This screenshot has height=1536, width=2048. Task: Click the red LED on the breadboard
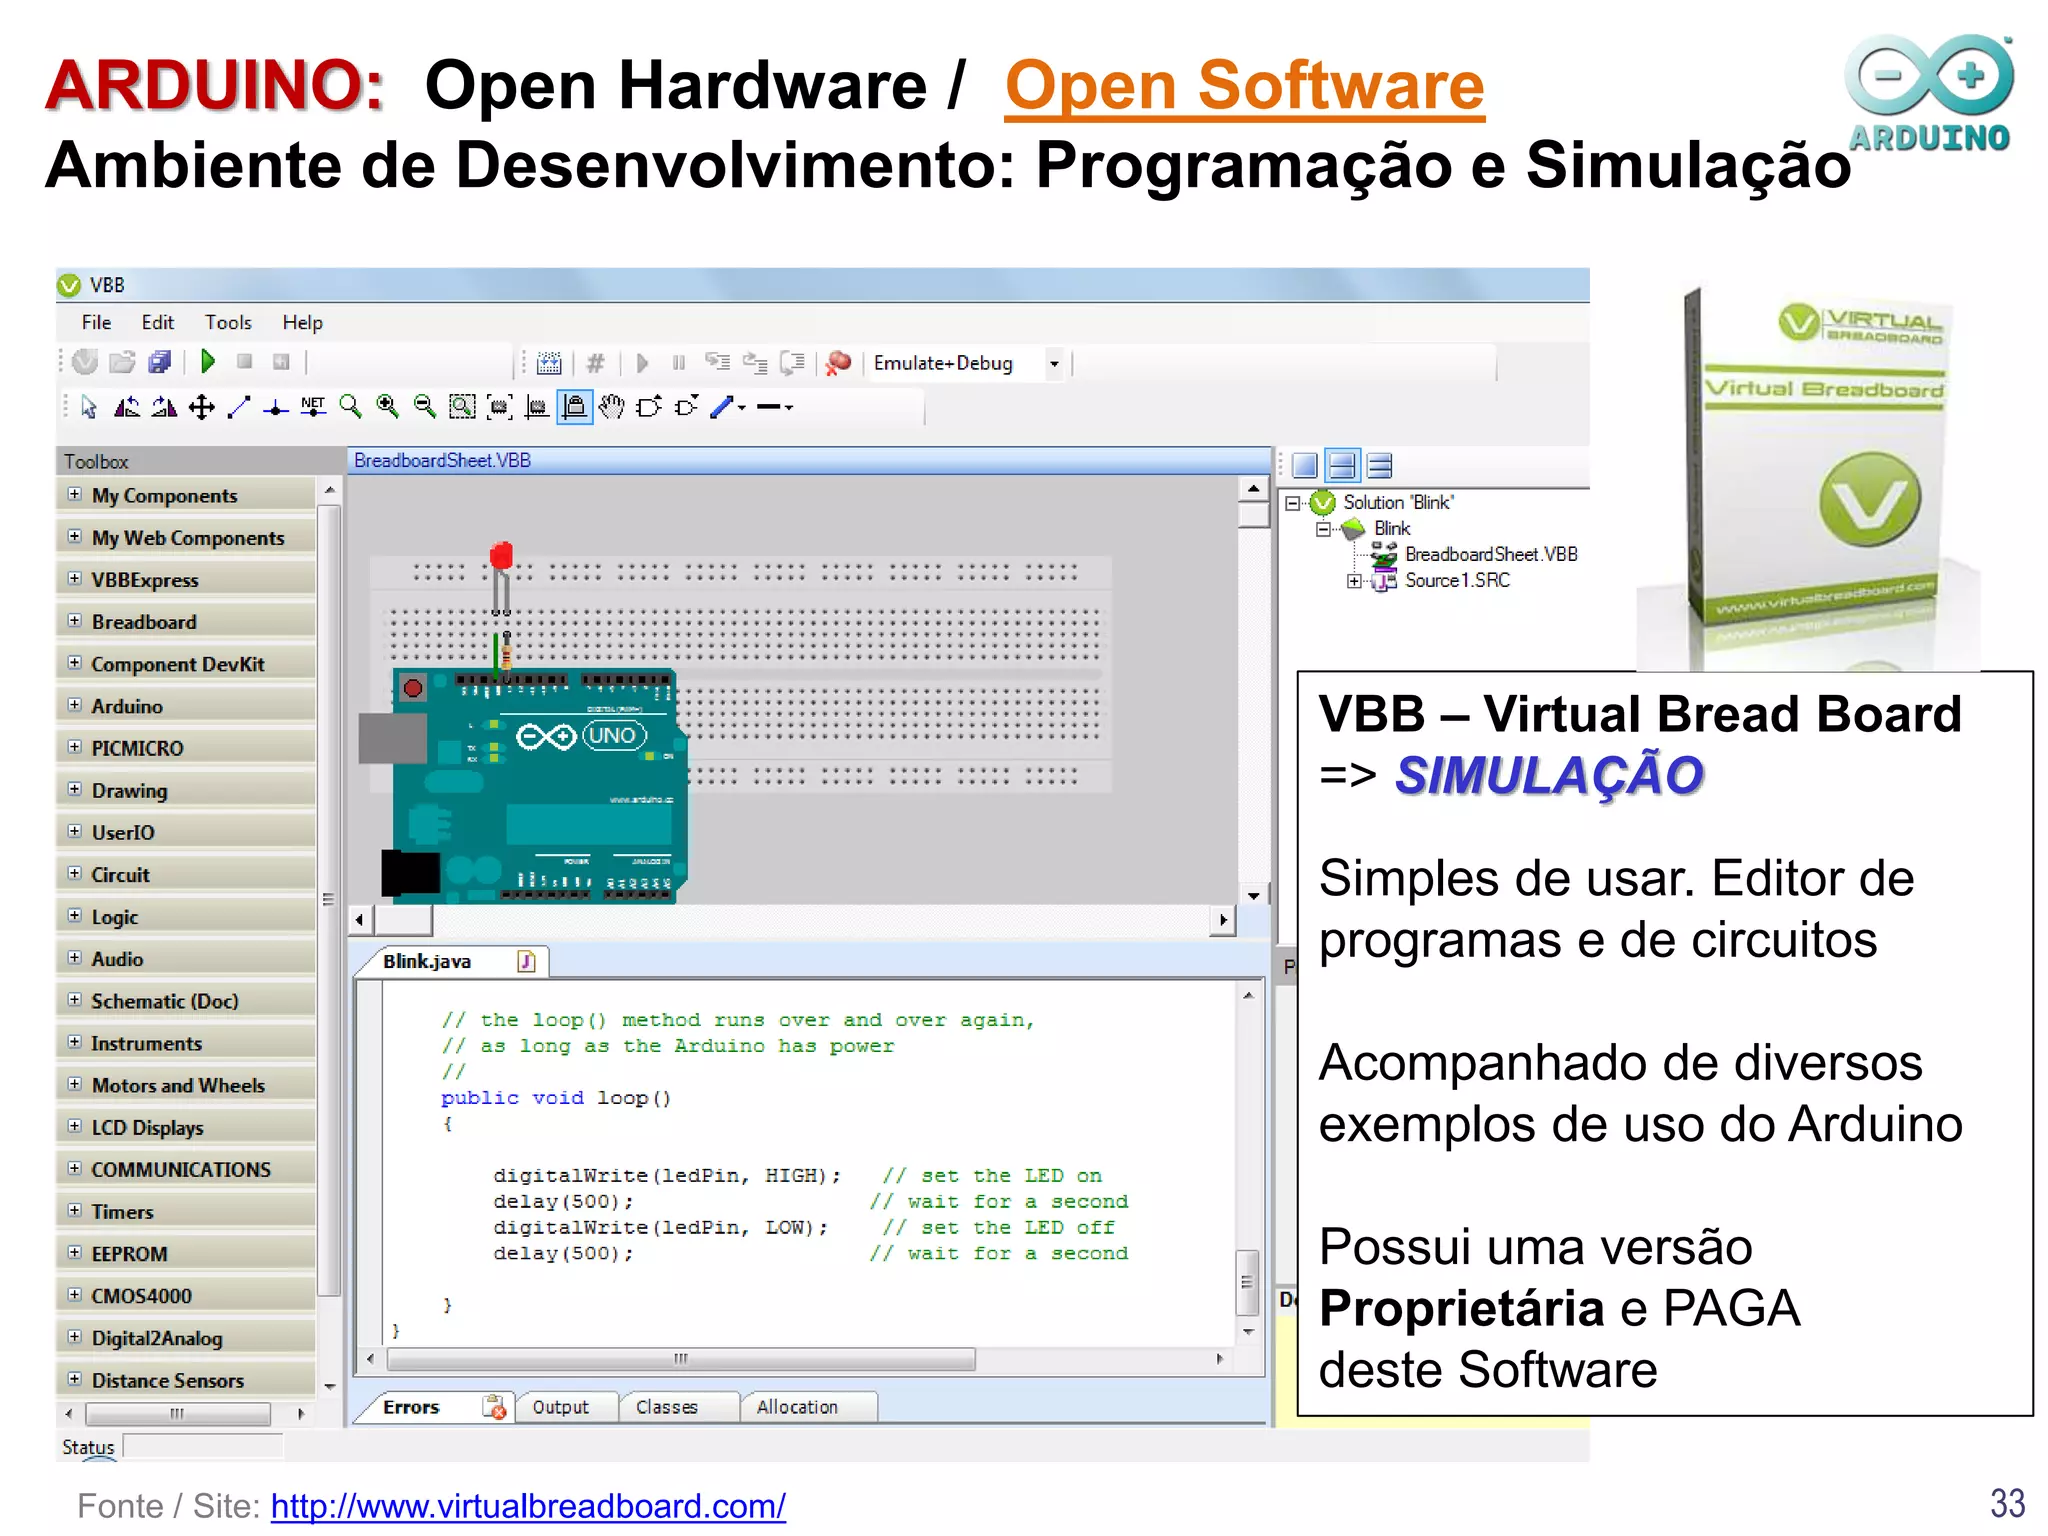tap(501, 556)
